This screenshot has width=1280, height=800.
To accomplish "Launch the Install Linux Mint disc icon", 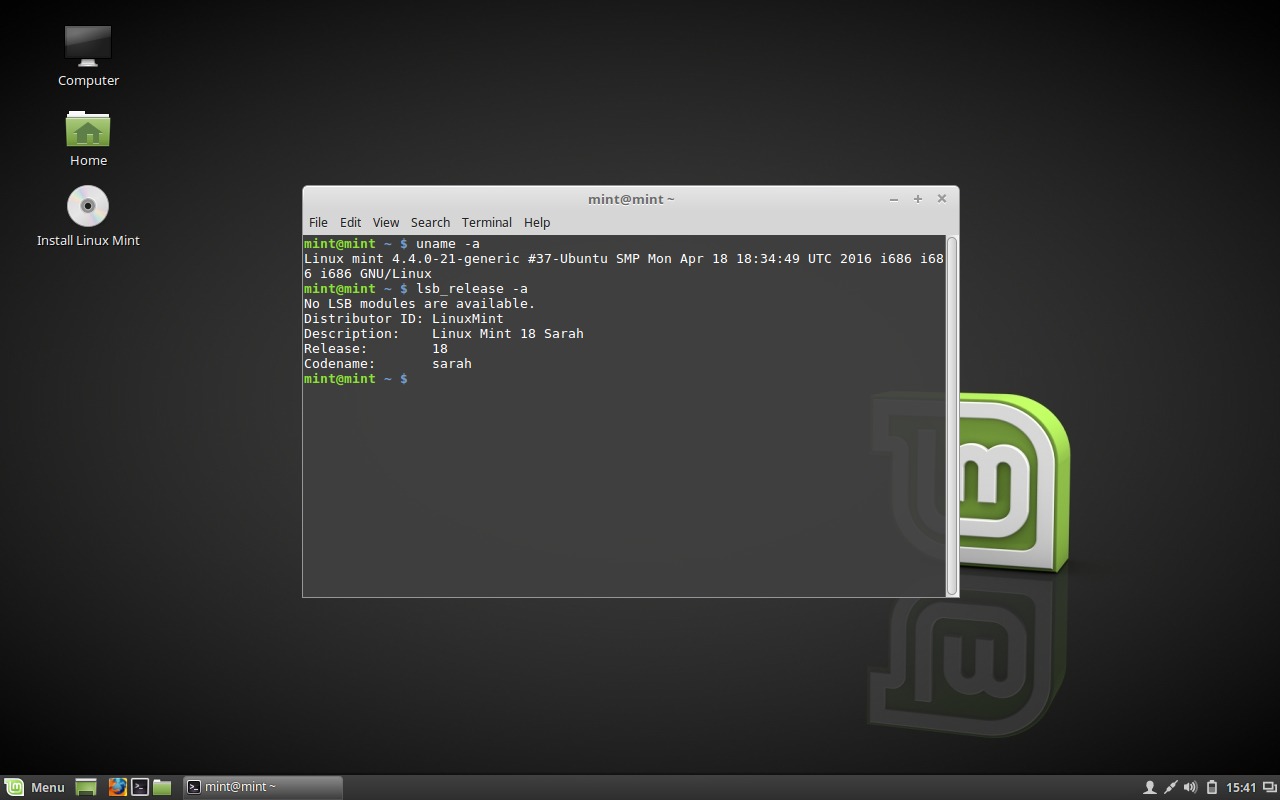I will [88, 216].
